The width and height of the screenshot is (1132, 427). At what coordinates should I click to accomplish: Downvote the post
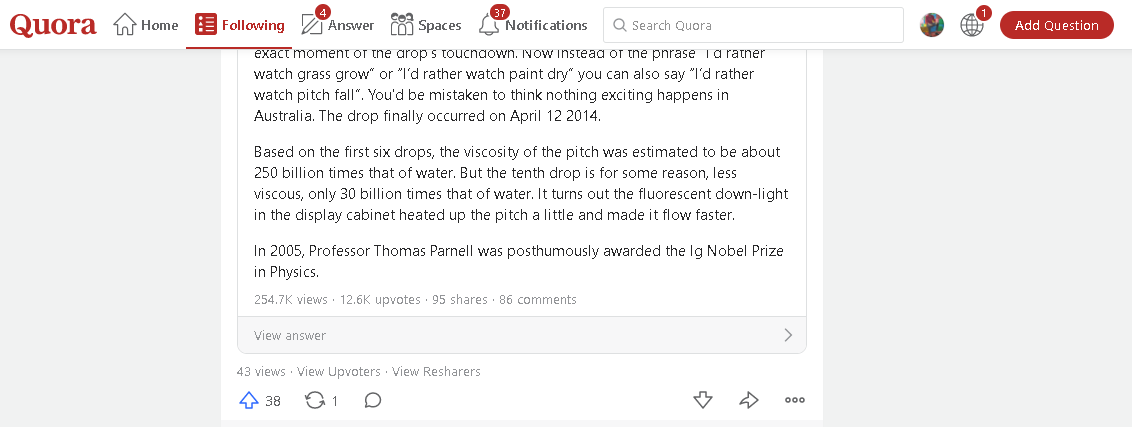(x=703, y=400)
